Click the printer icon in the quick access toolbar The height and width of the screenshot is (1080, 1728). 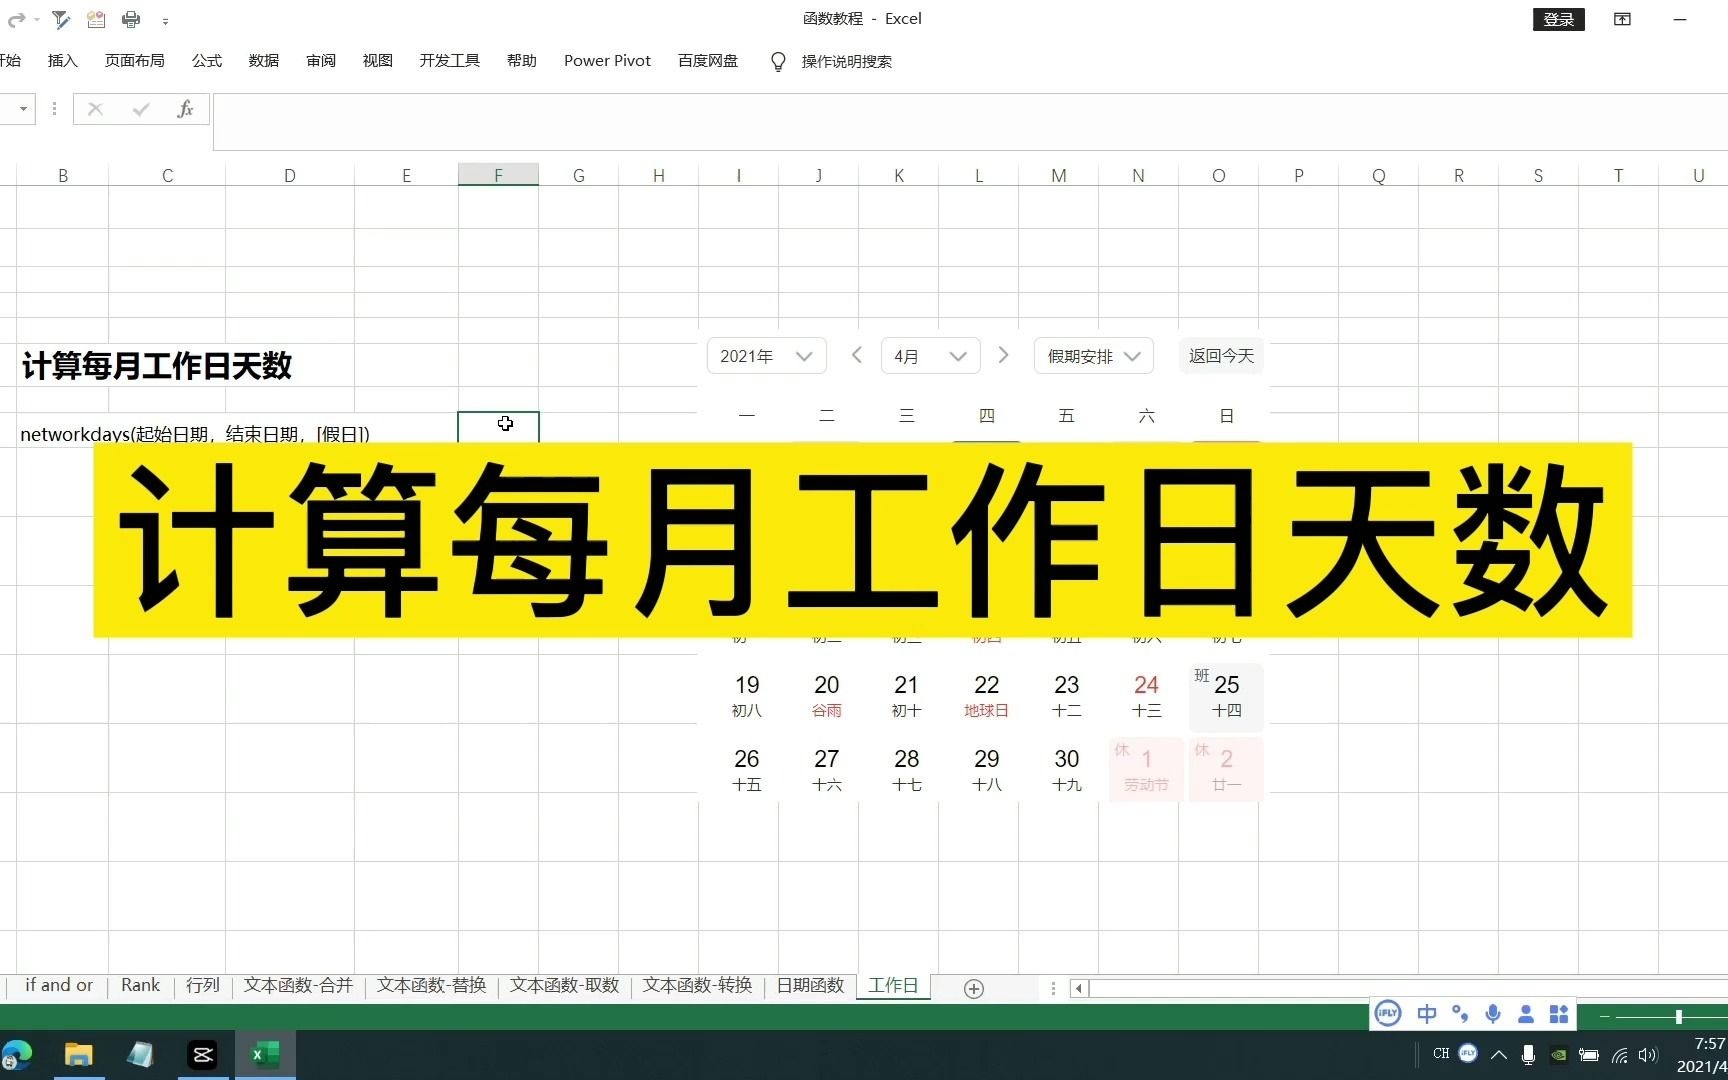[131, 19]
